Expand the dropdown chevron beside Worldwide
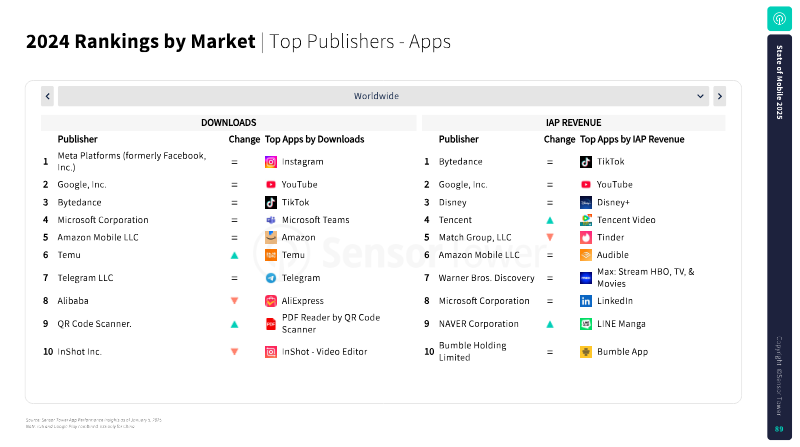The height and width of the screenshot is (447, 800). pyautogui.click(x=700, y=96)
